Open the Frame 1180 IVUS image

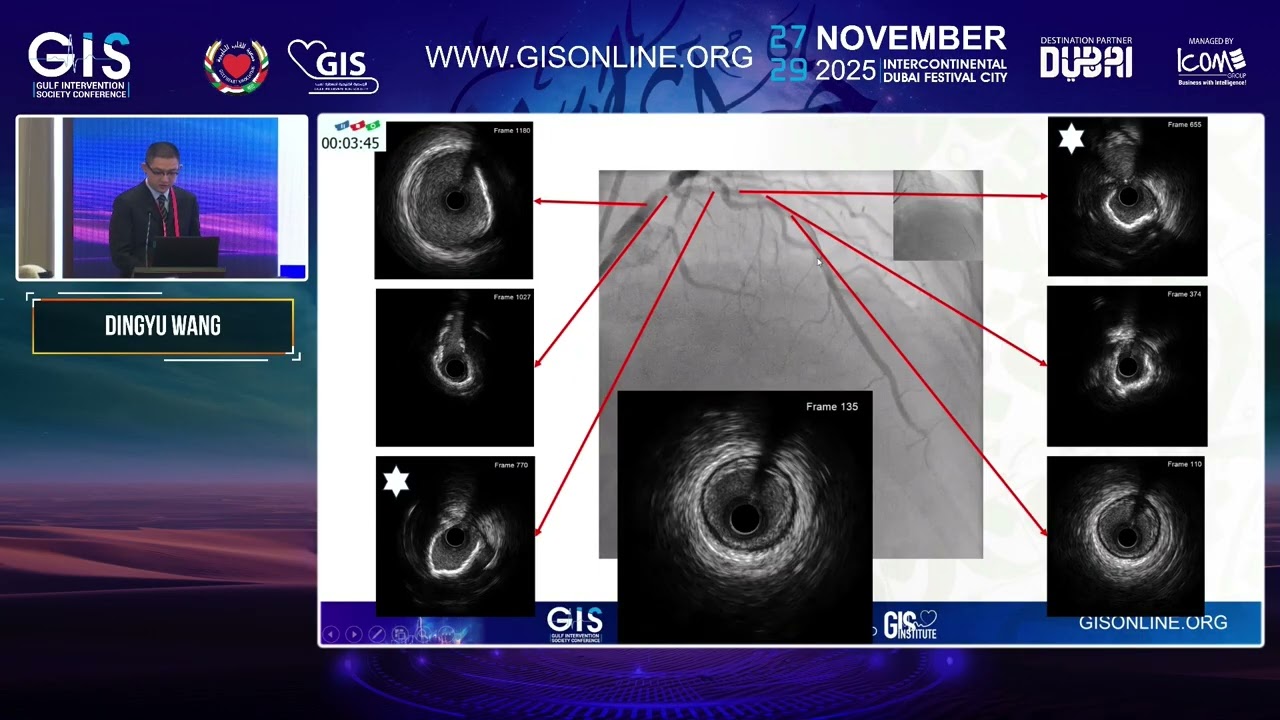pos(454,200)
